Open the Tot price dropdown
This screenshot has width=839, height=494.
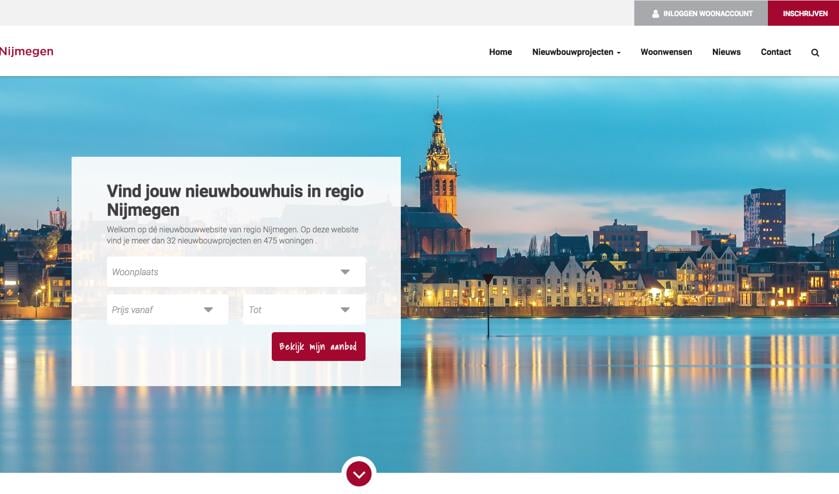coord(304,309)
